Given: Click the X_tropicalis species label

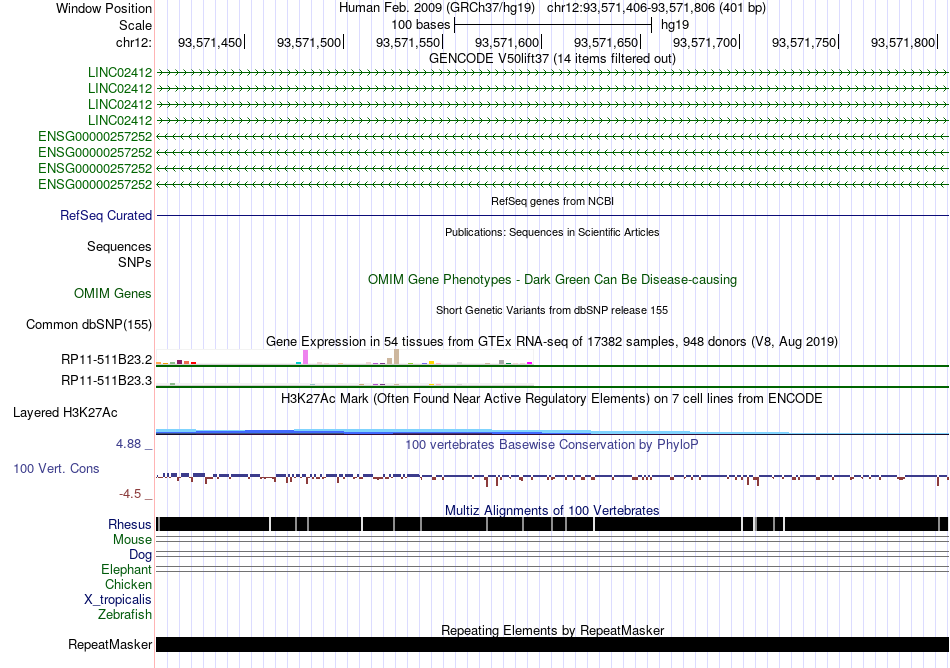Looking at the screenshot, I should click(118, 600).
